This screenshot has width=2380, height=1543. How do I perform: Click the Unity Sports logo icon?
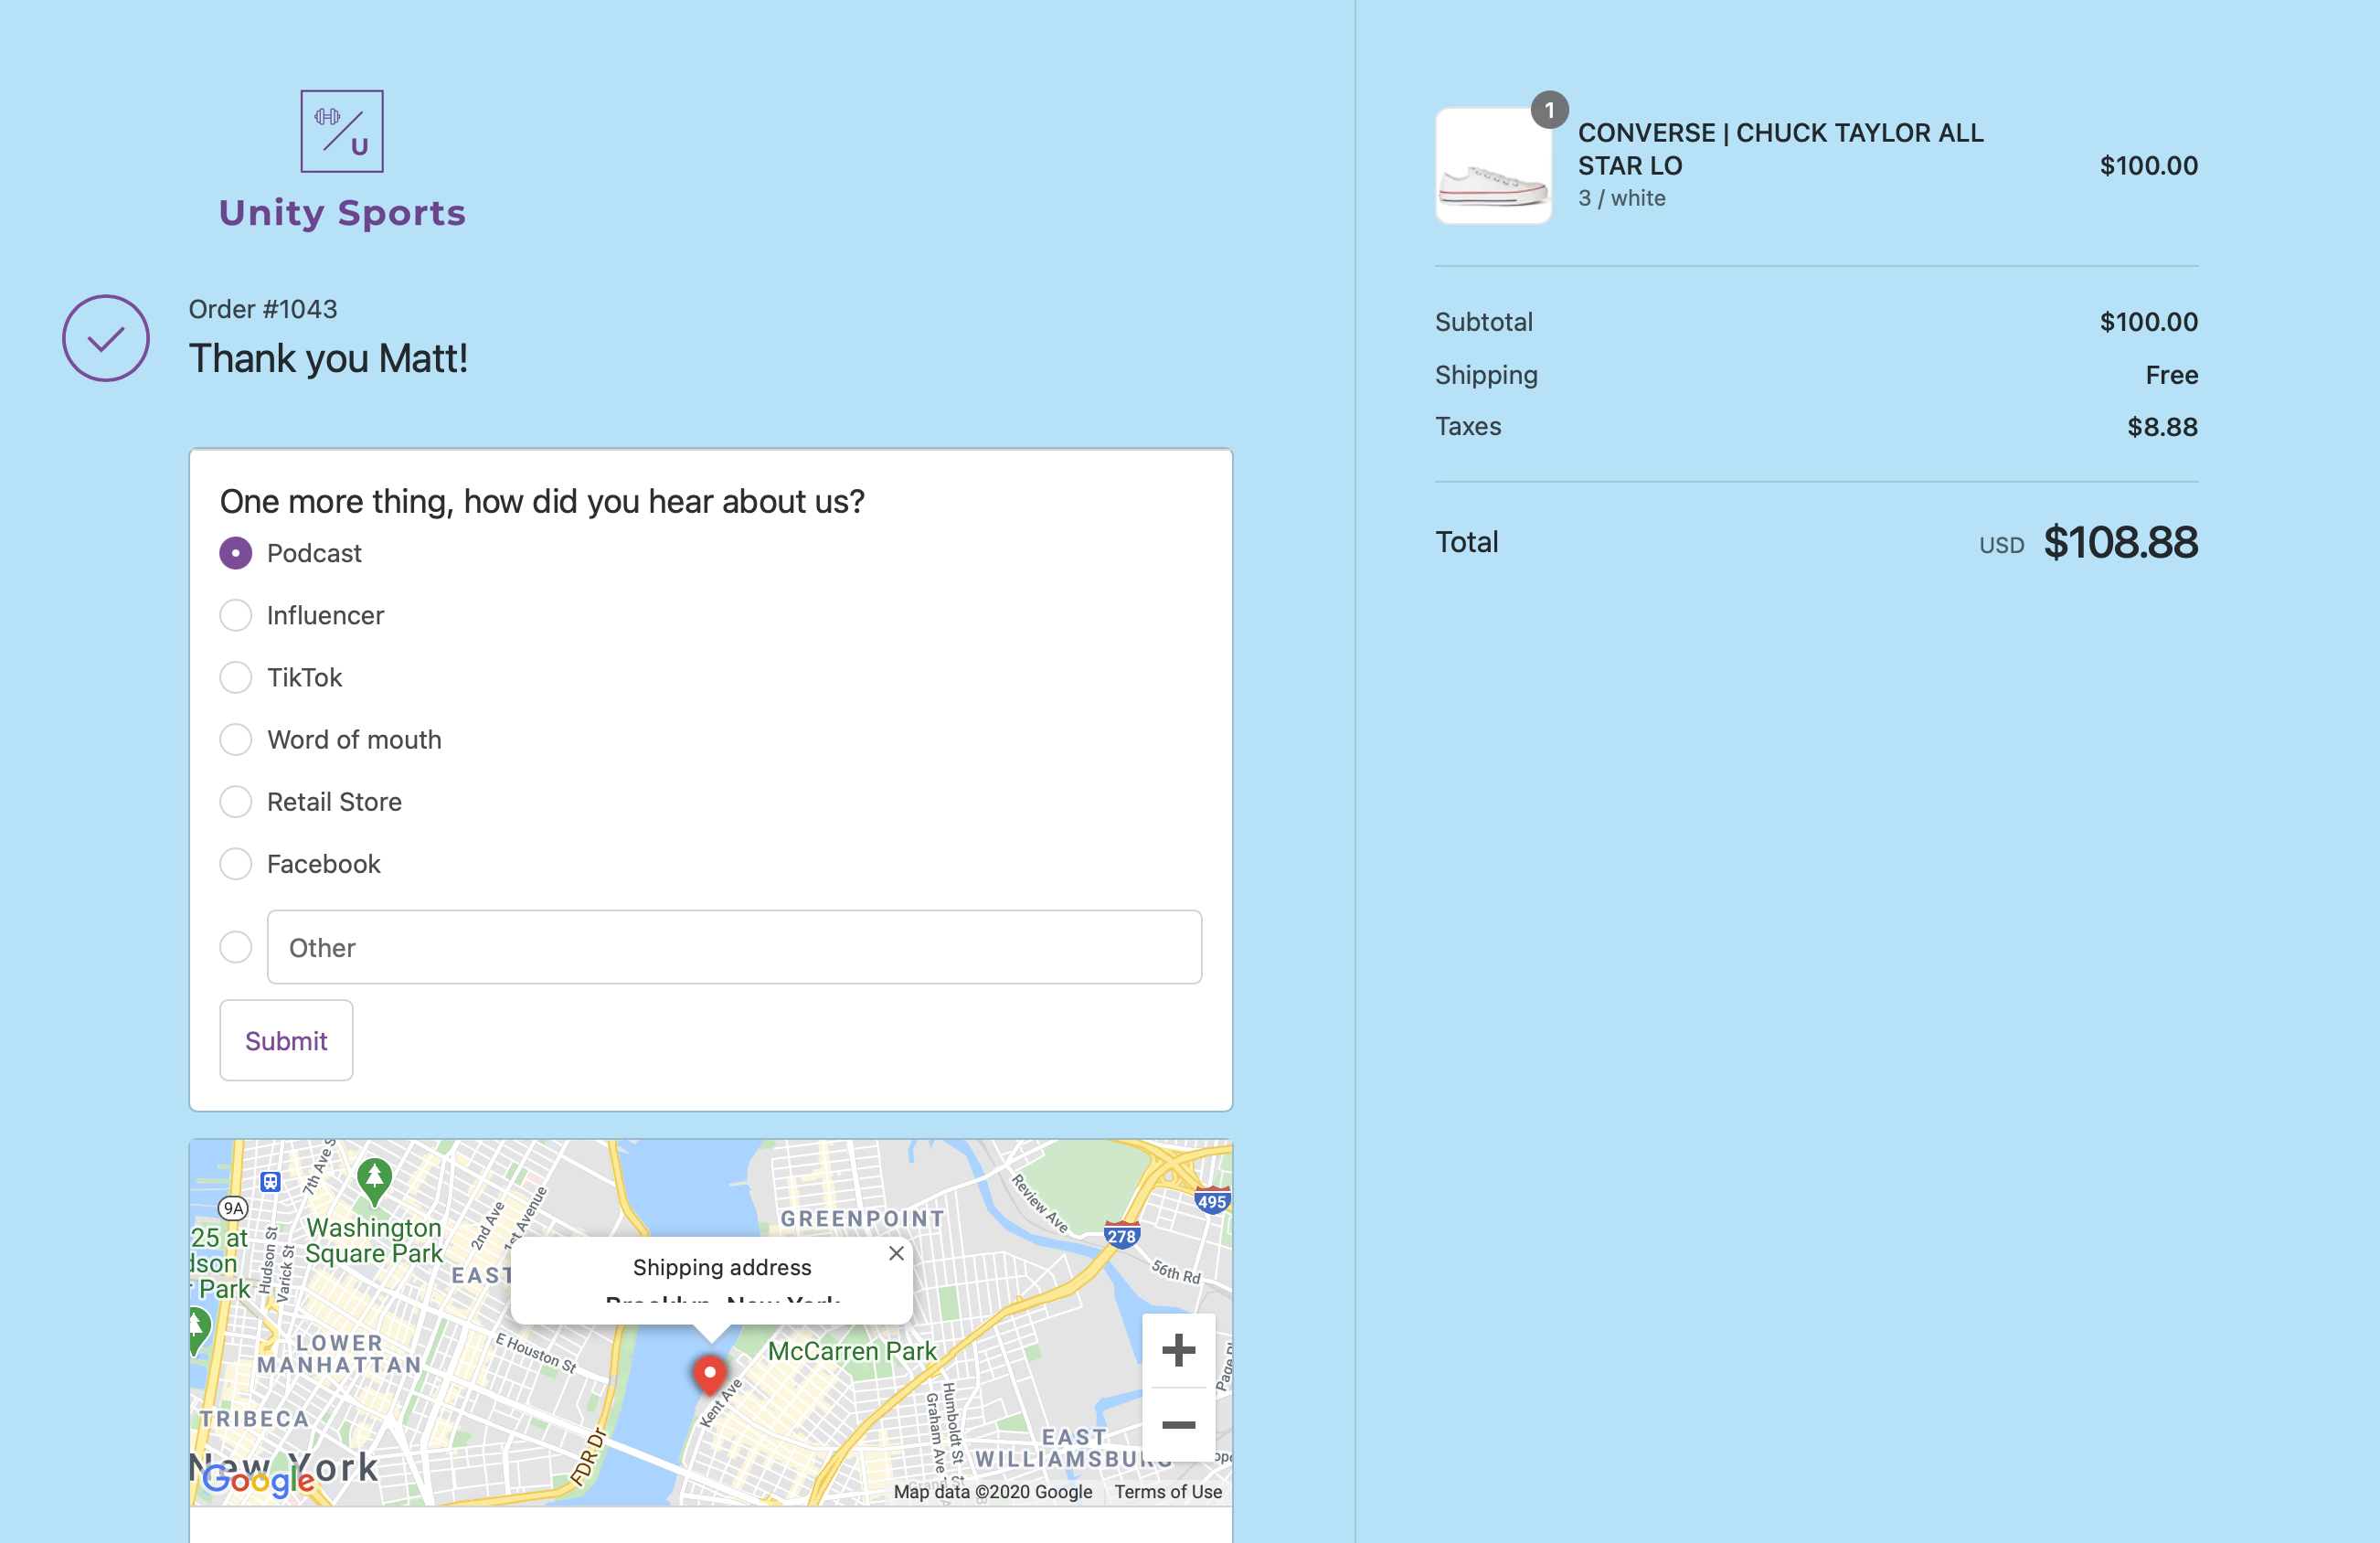pos(342,131)
